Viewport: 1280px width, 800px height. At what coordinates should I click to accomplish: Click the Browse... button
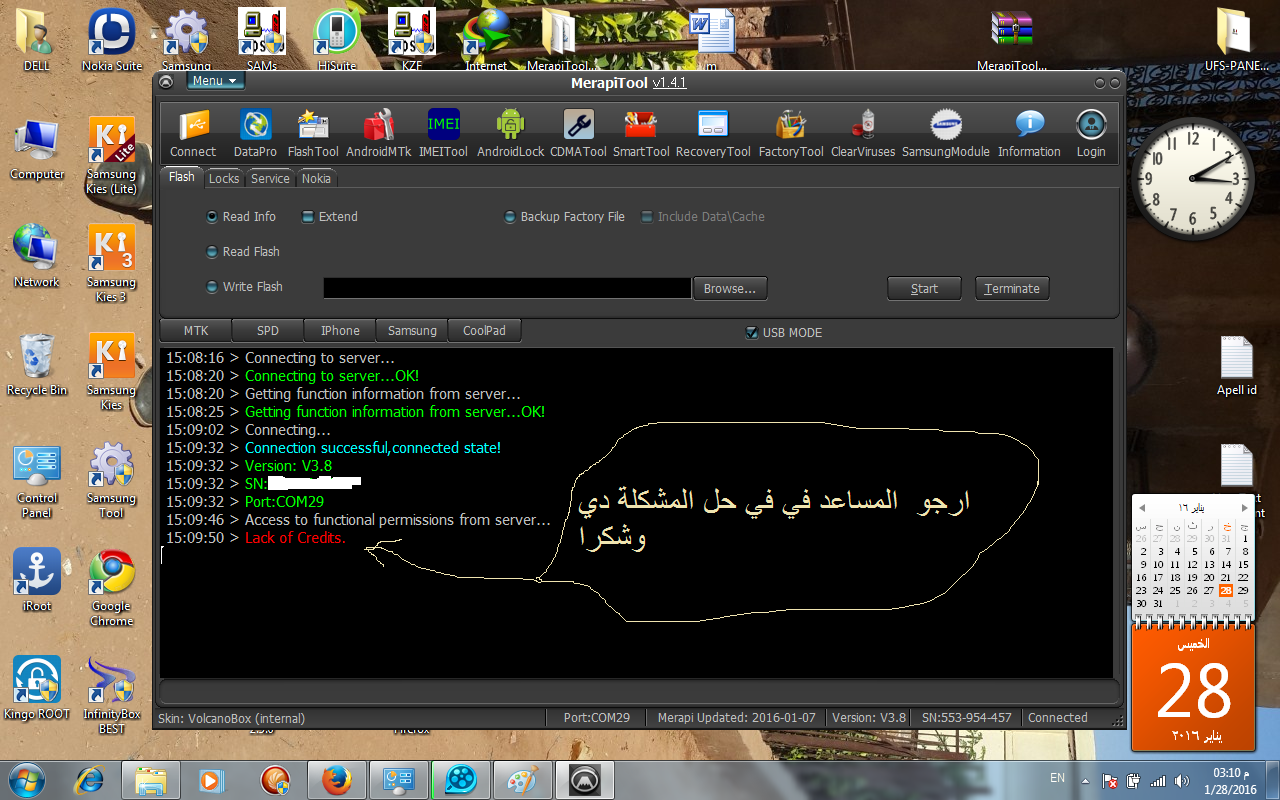pos(730,288)
